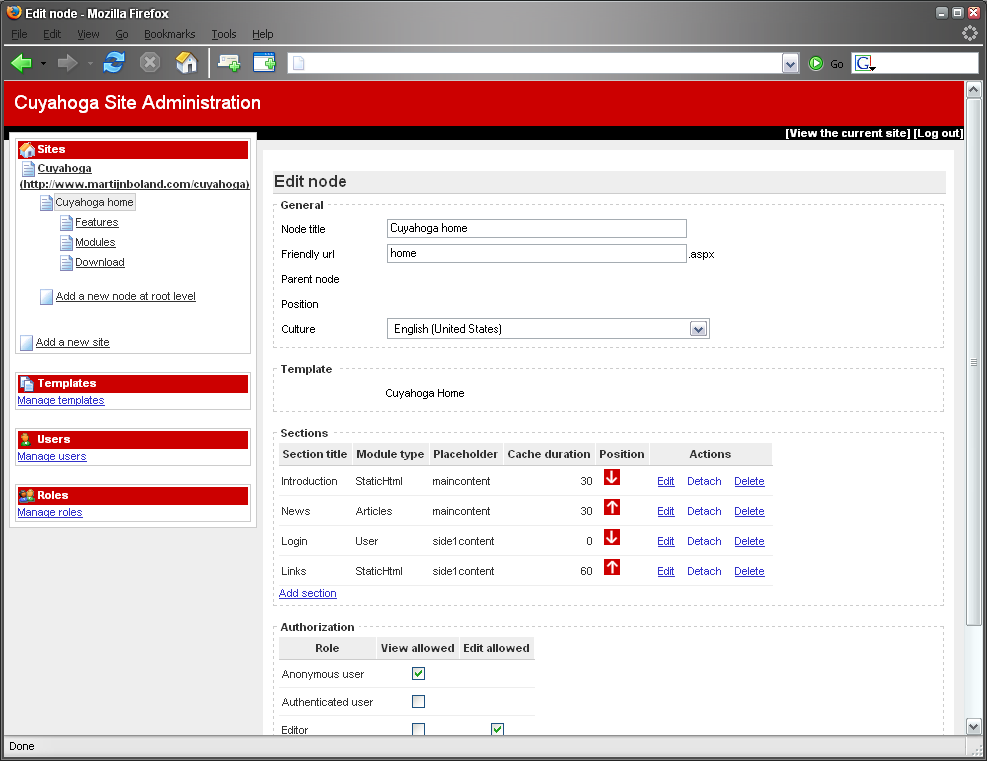Viewport: 987px width, 761px height.
Task: Click the Forward arrow toolbar button
Action: (x=67, y=63)
